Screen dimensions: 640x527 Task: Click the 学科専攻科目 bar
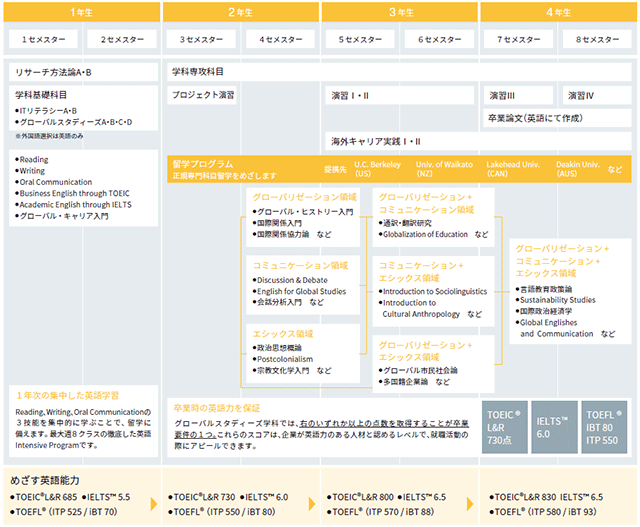click(399, 72)
